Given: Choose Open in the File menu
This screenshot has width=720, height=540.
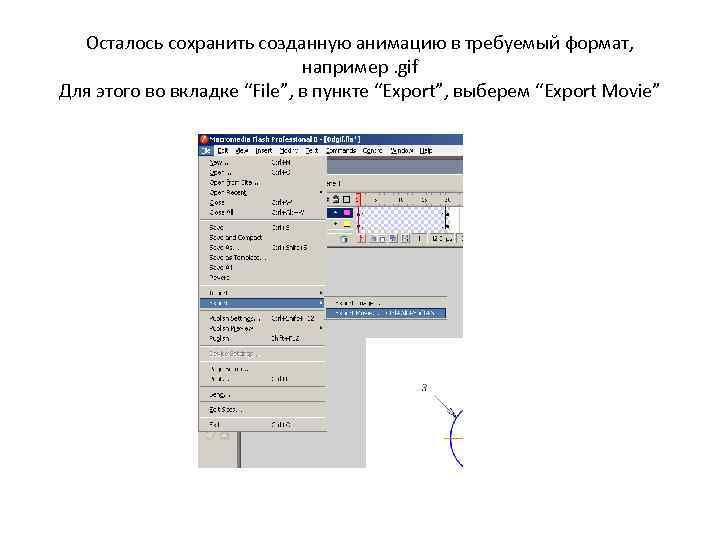Looking at the screenshot, I should 263,173.
